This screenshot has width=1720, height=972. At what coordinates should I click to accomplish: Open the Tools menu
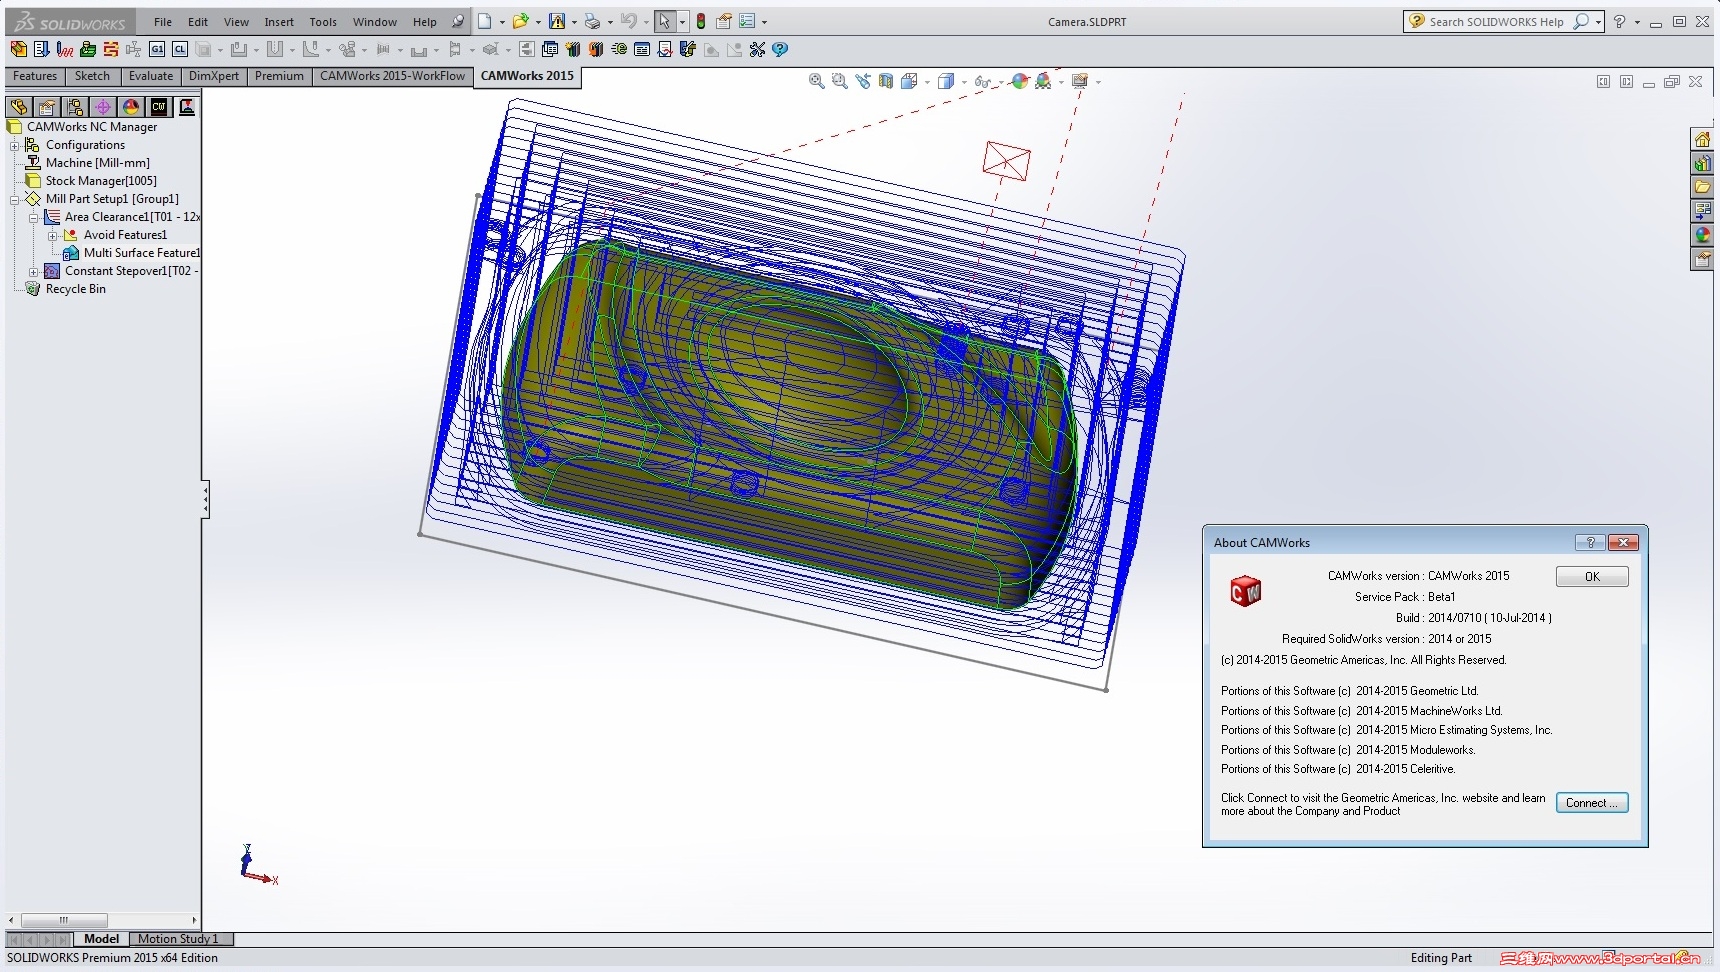323,22
